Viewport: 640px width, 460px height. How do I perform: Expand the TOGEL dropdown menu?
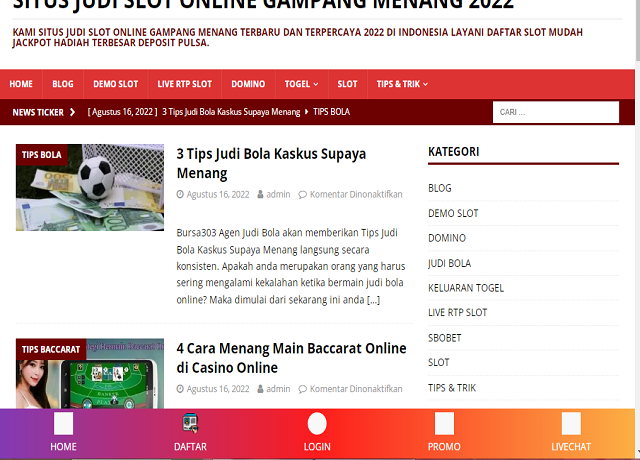click(x=301, y=84)
